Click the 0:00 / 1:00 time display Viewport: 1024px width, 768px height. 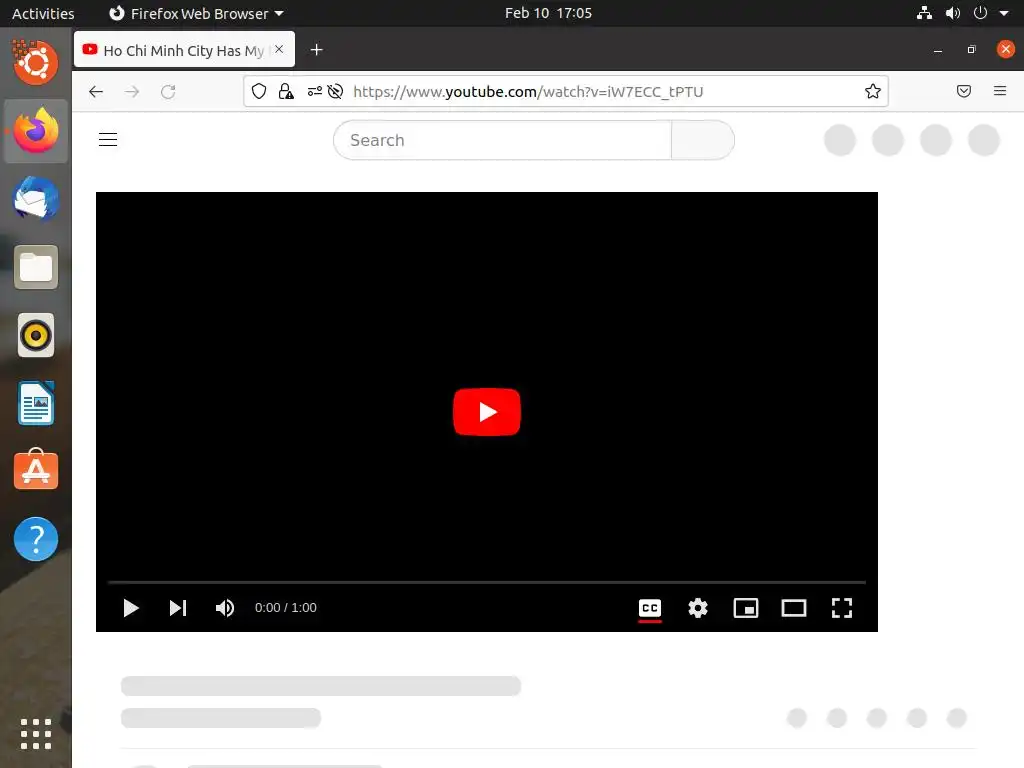(285, 608)
